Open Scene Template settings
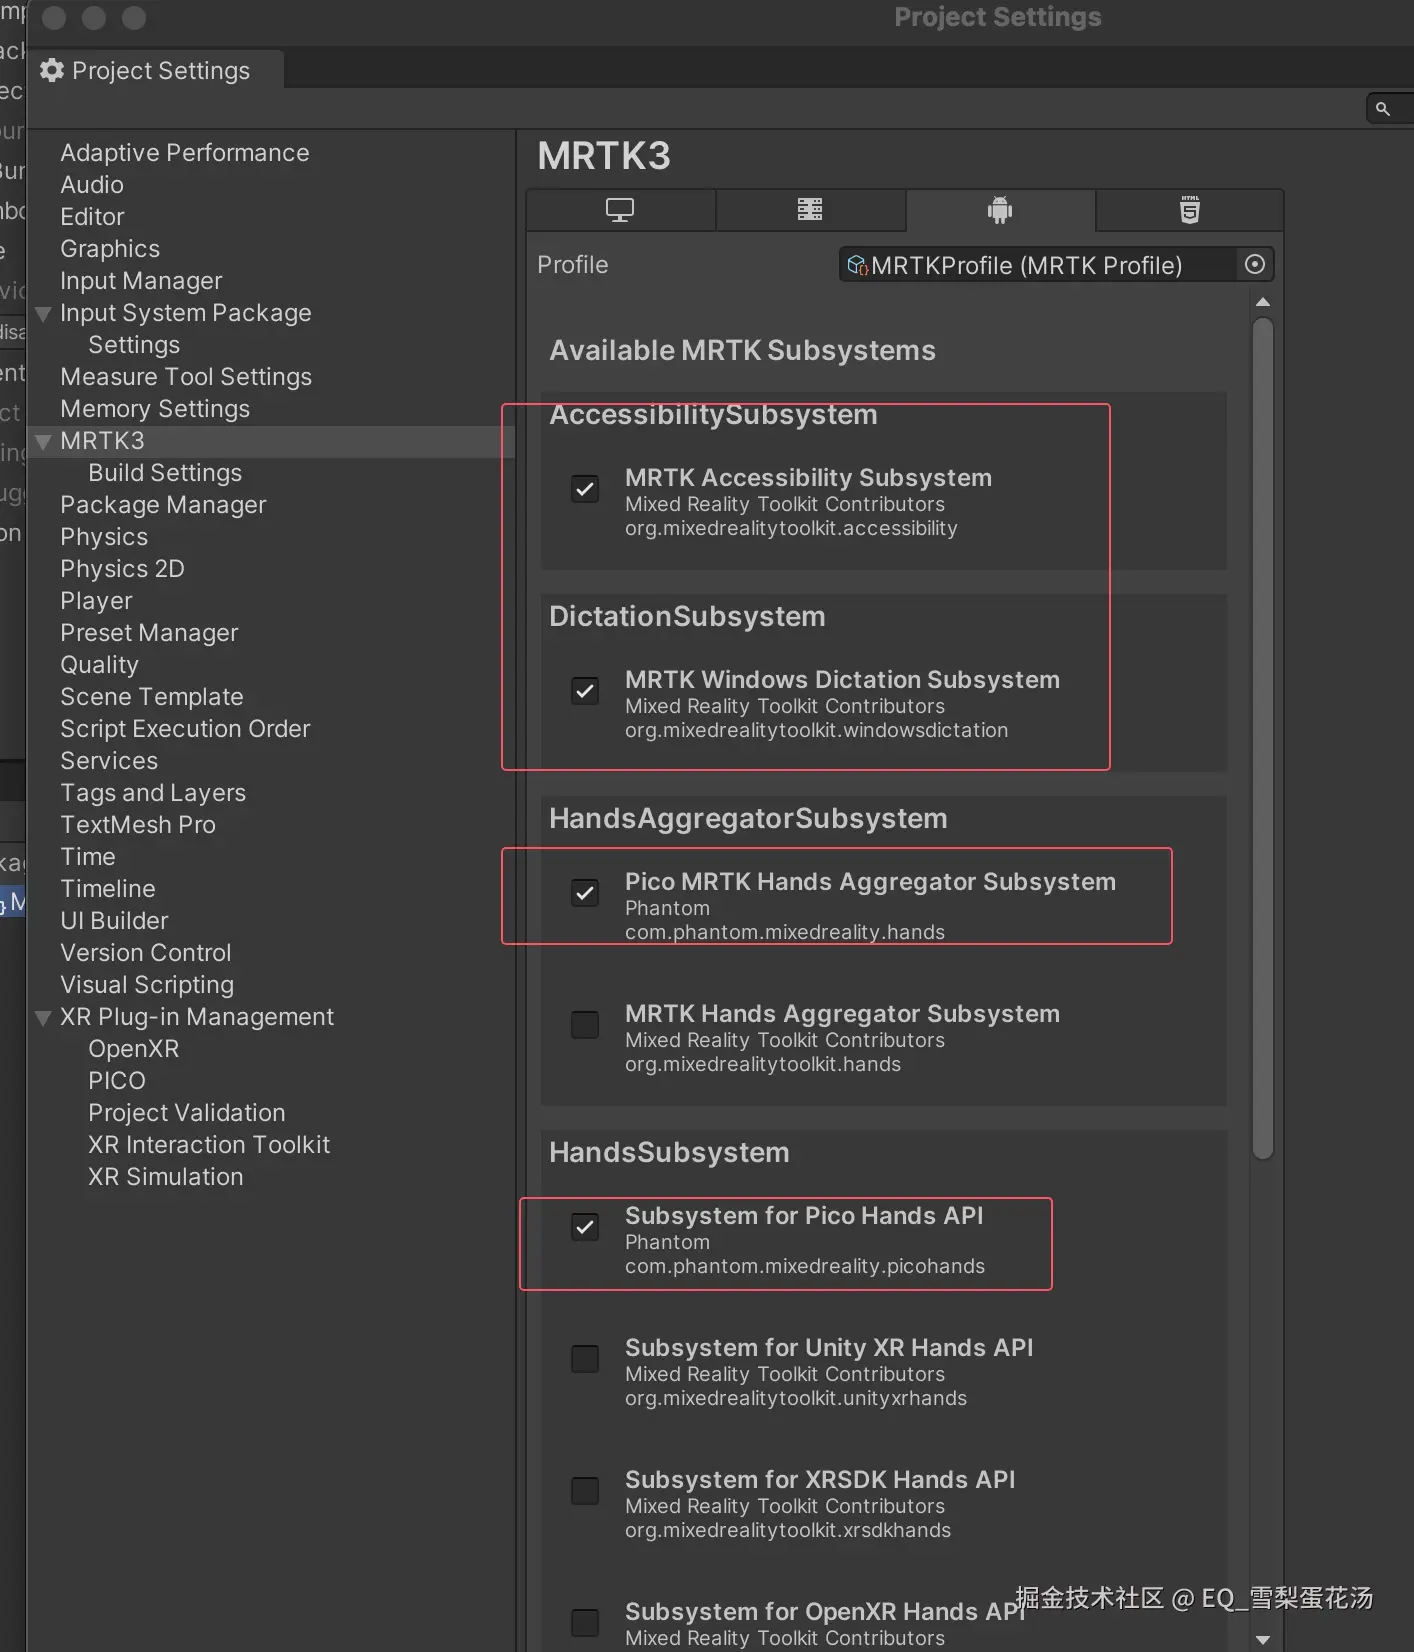 [152, 697]
